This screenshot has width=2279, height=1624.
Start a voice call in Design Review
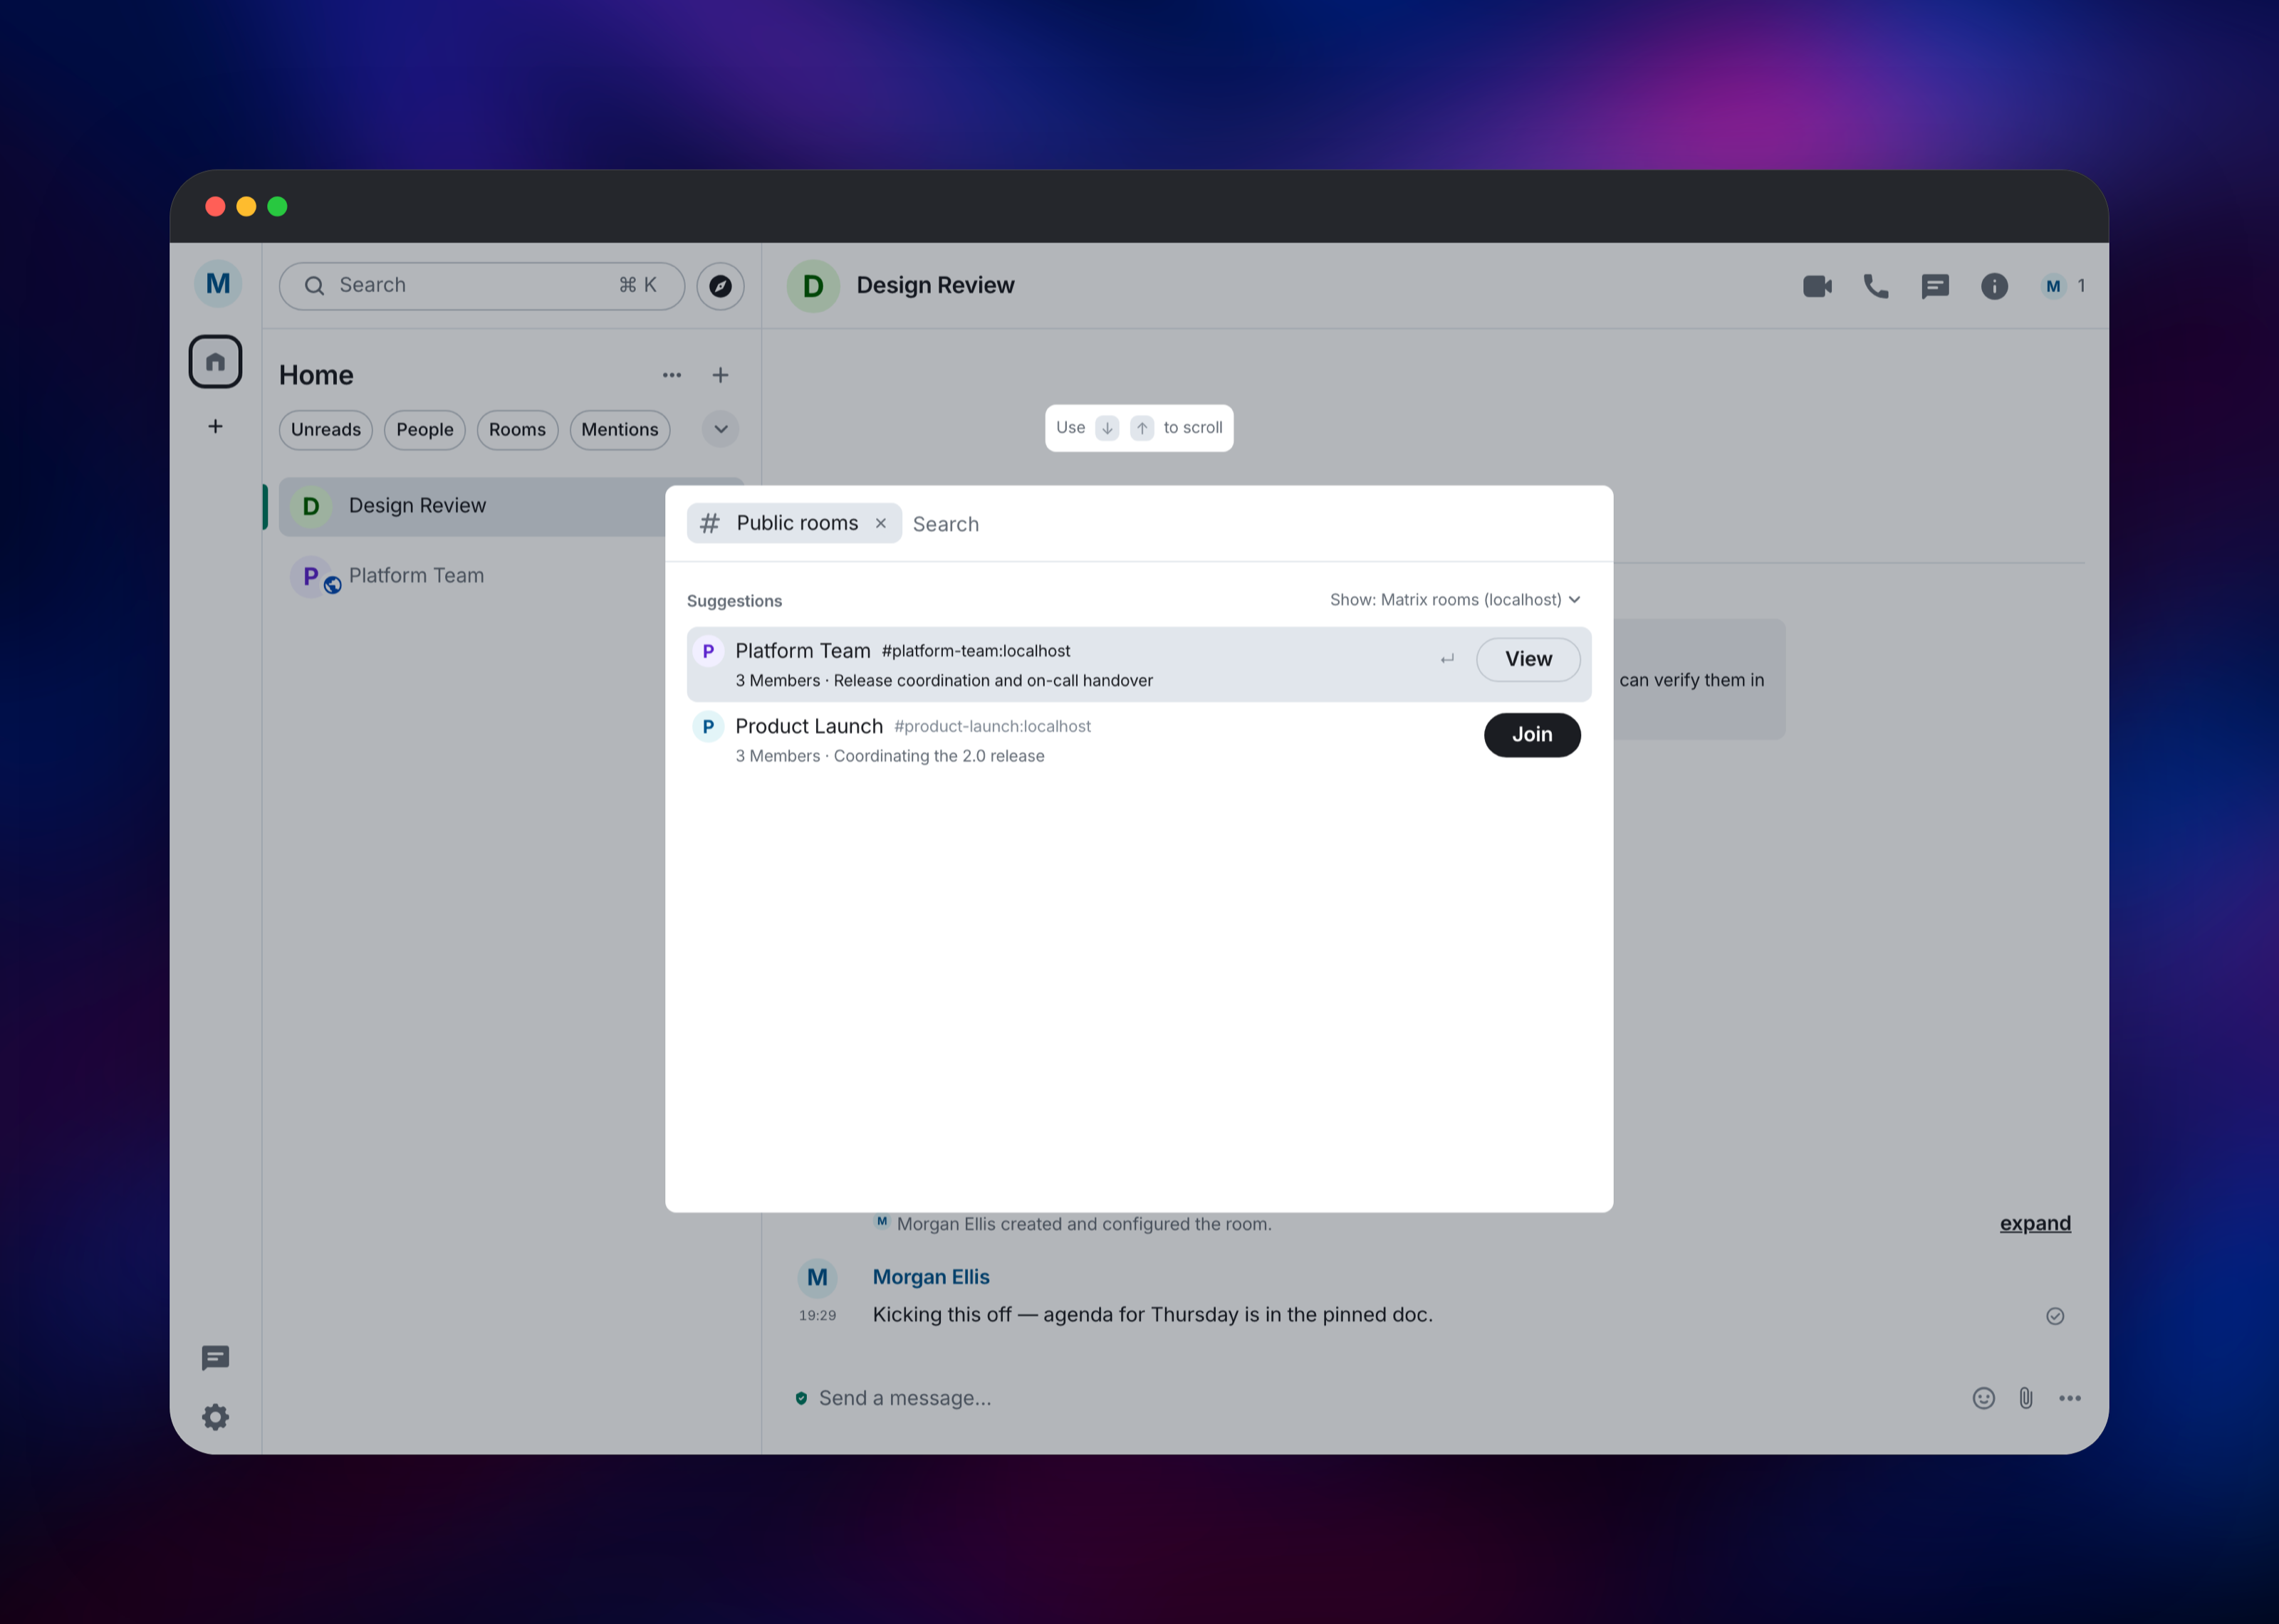point(1876,286)
